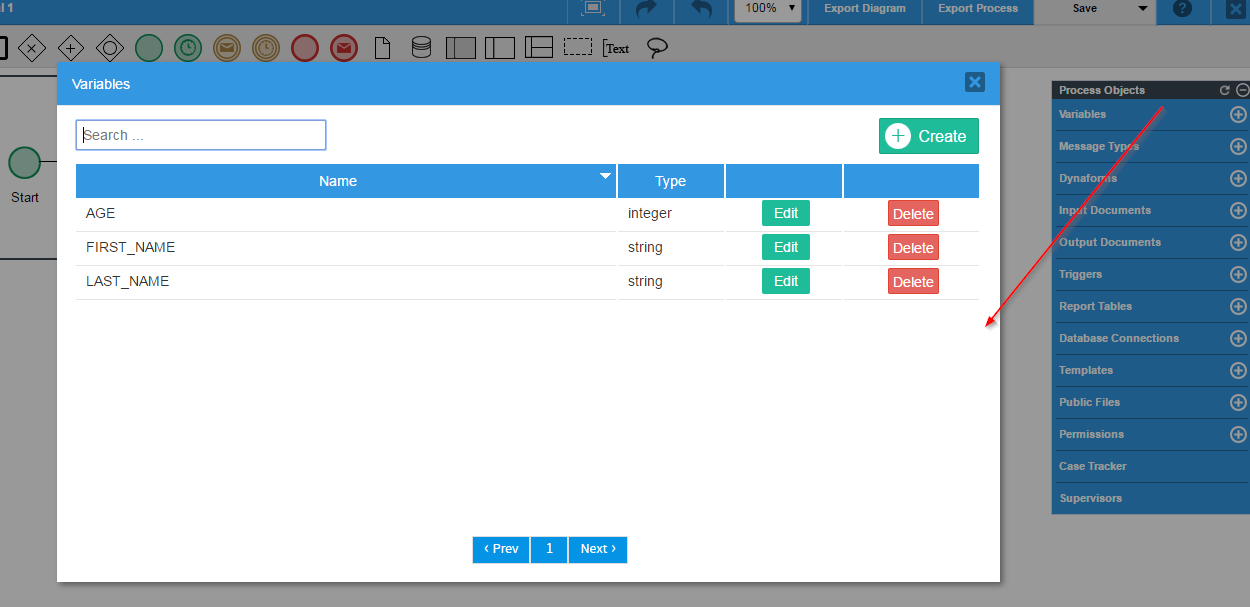Click the exclusive gateway diamond icon

(x=32, y=48)
